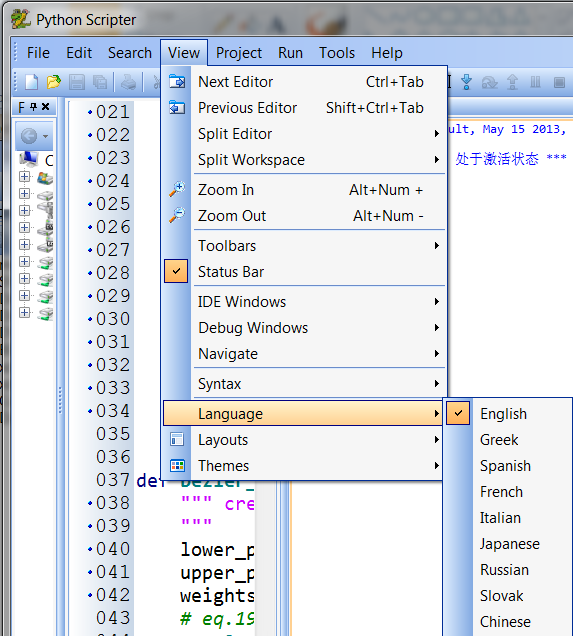Viewport: 573px width, 636px height.
Task: Switch the interface language to Russian
Action: tap(509, 569)
